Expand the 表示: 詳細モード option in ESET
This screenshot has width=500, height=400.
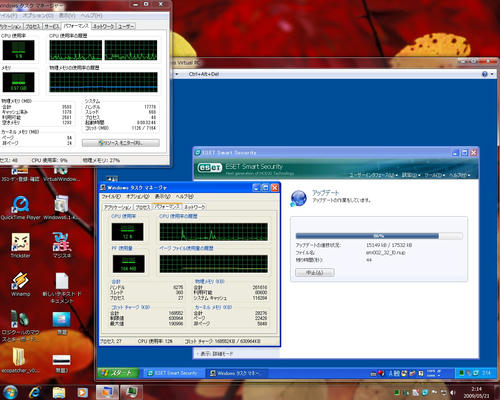pyautogui.click(x=215, y=353)
